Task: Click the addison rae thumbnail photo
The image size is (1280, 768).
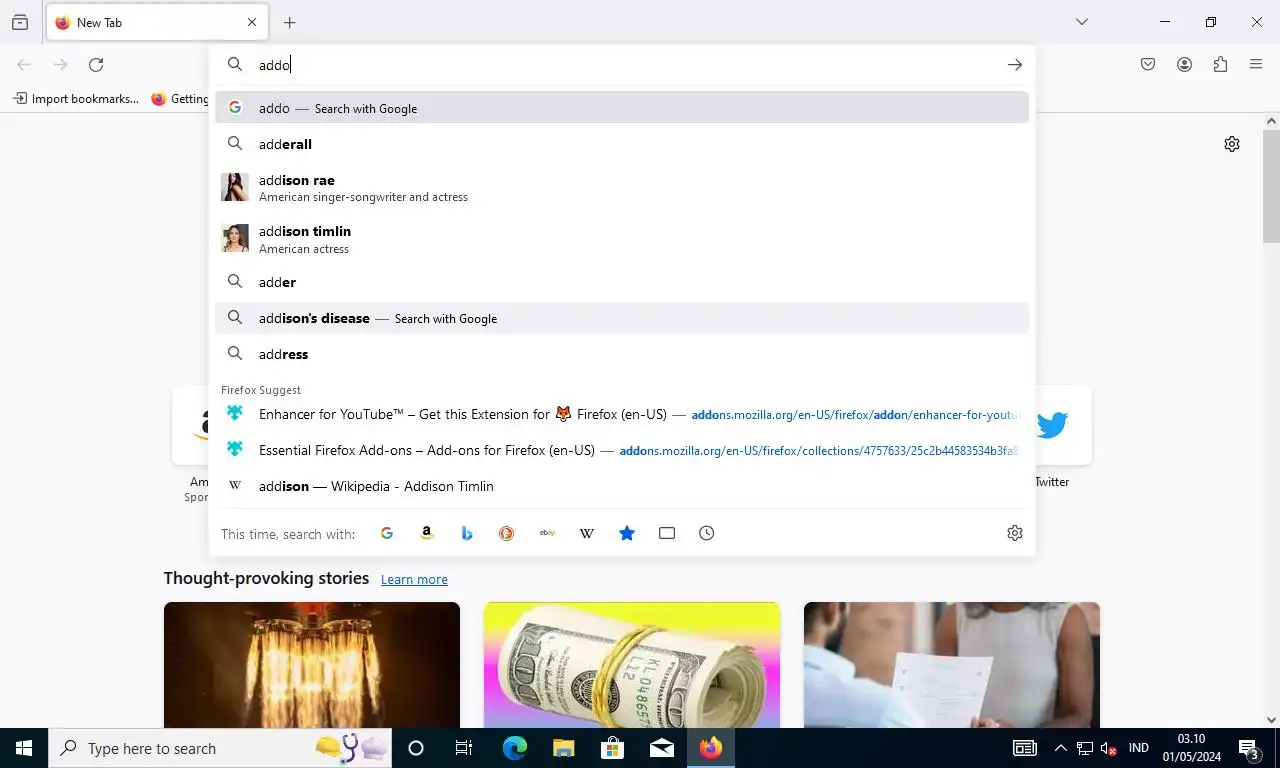Action: click(235, 187)
